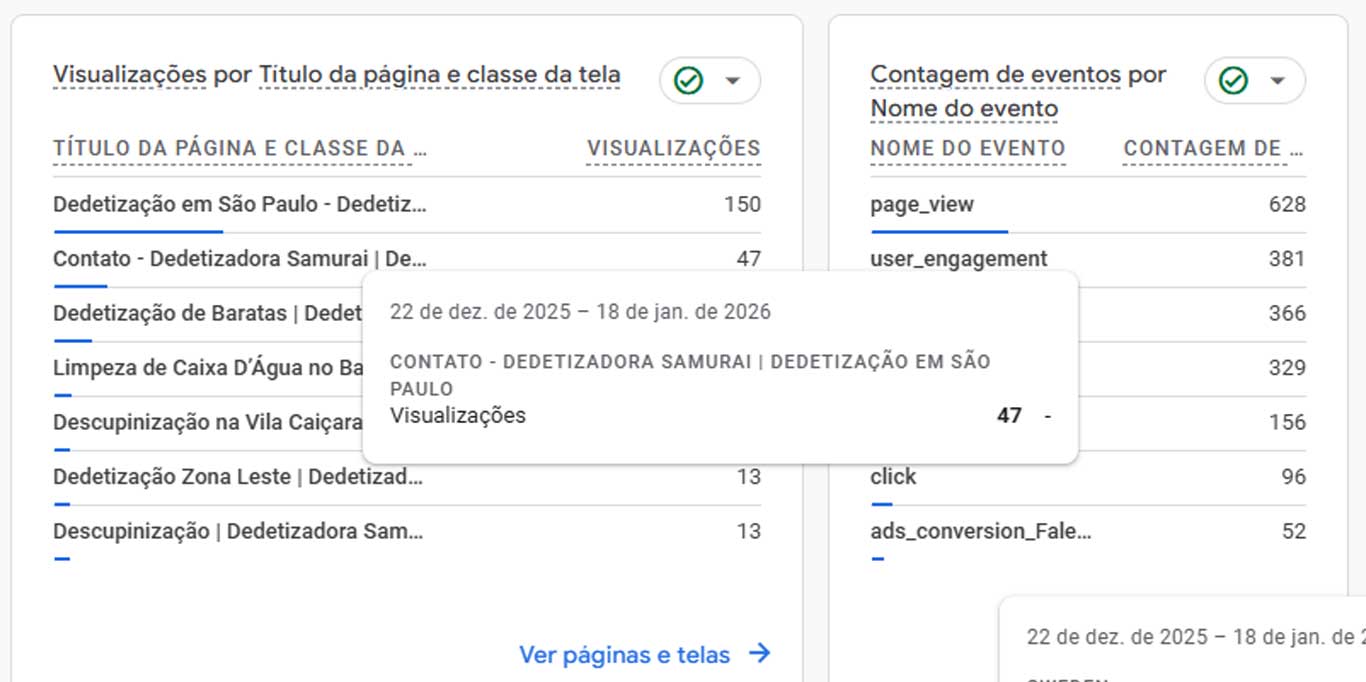Select the 'Dedetização em São Paulo' page row

click(240, 205)
